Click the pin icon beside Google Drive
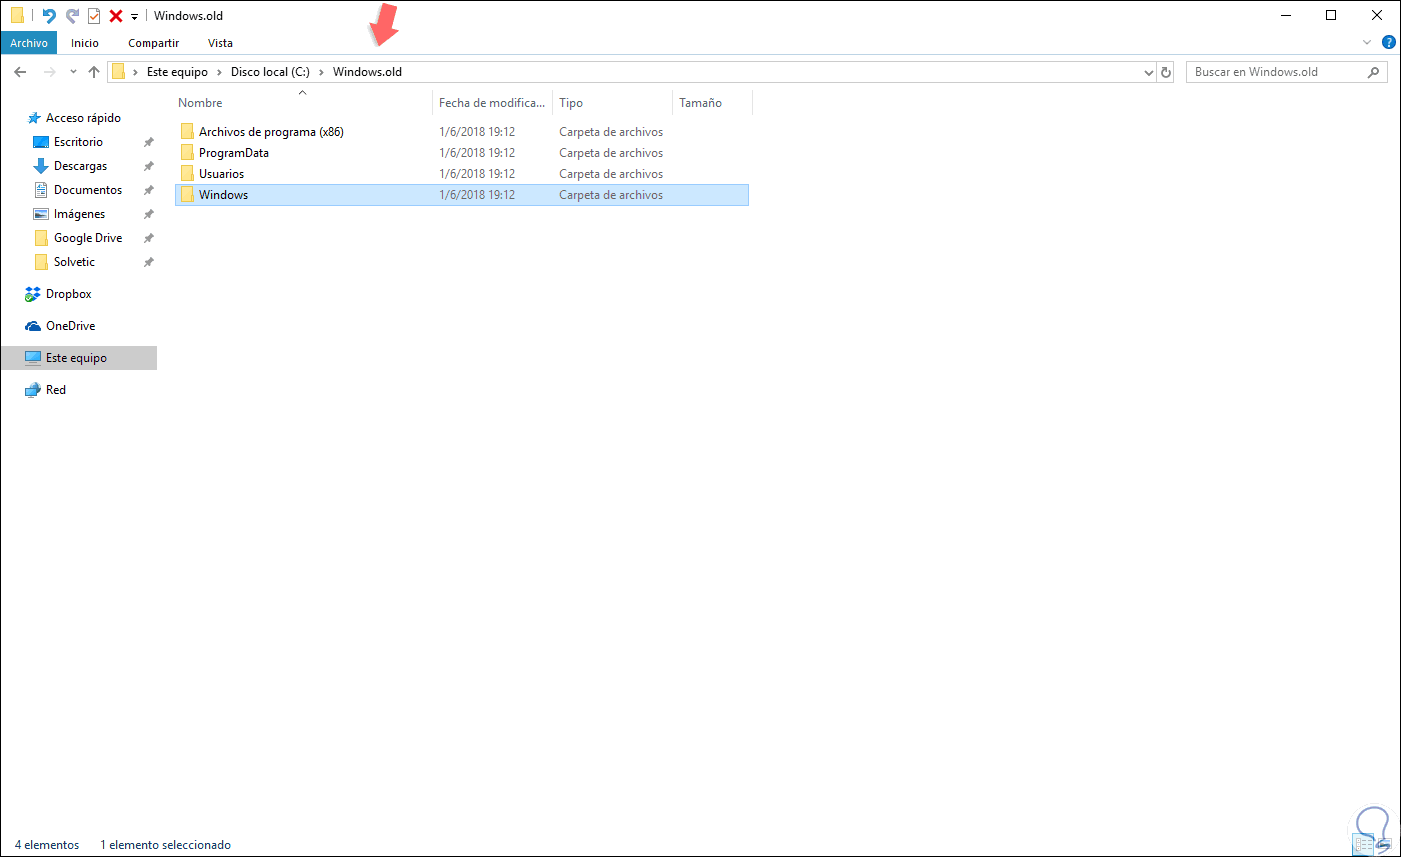This screenshot has height=857, width=1401. (148, 238)
